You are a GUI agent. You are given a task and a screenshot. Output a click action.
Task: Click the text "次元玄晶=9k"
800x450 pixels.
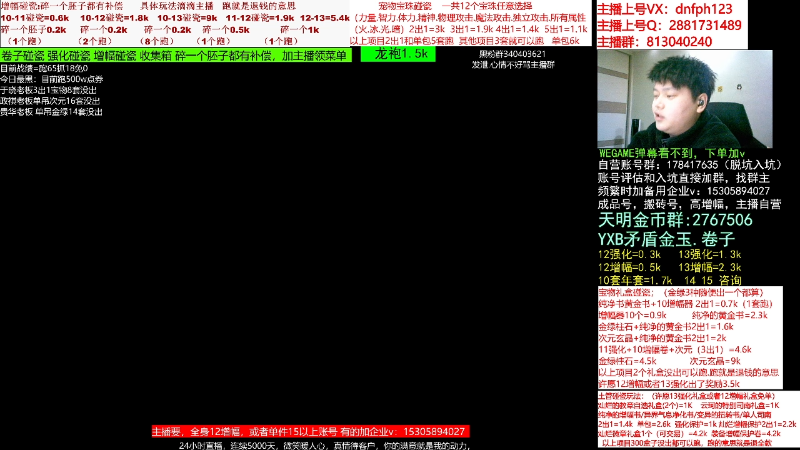tap(715, 361)
